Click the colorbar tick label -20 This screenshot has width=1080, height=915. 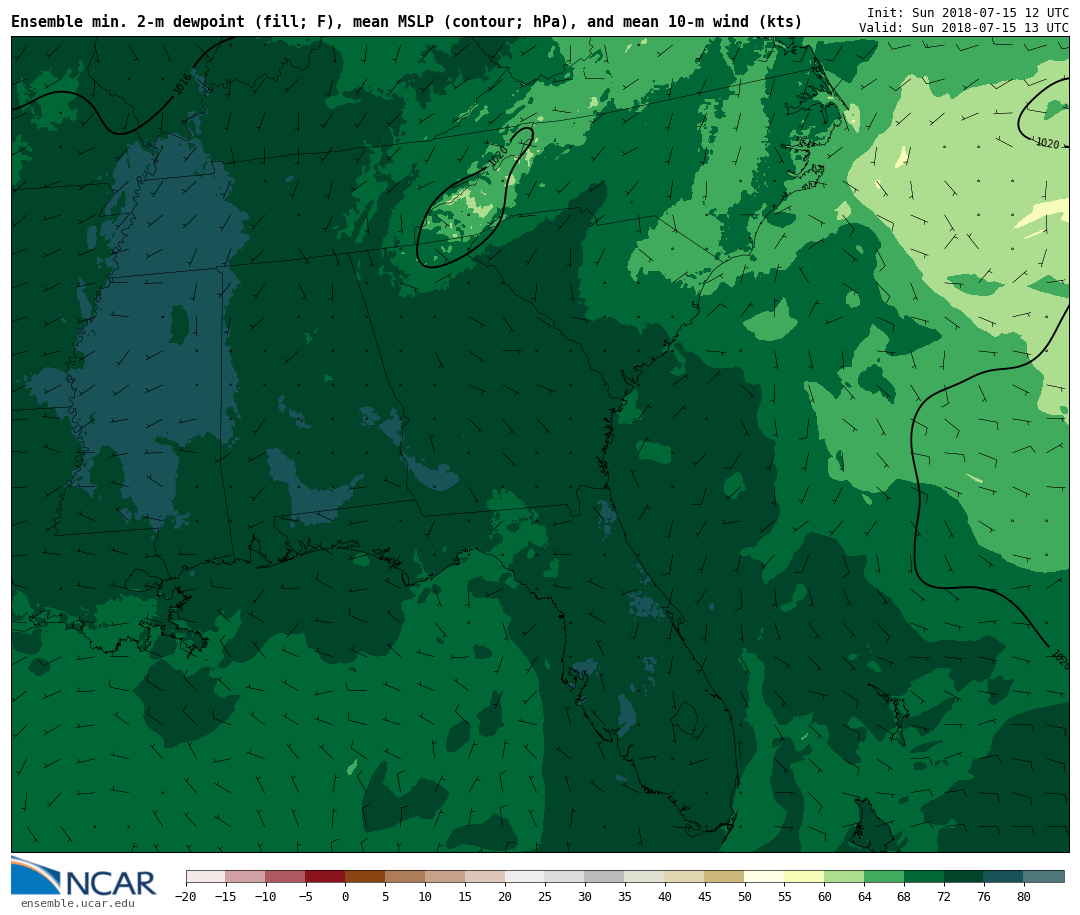point(186,897)
